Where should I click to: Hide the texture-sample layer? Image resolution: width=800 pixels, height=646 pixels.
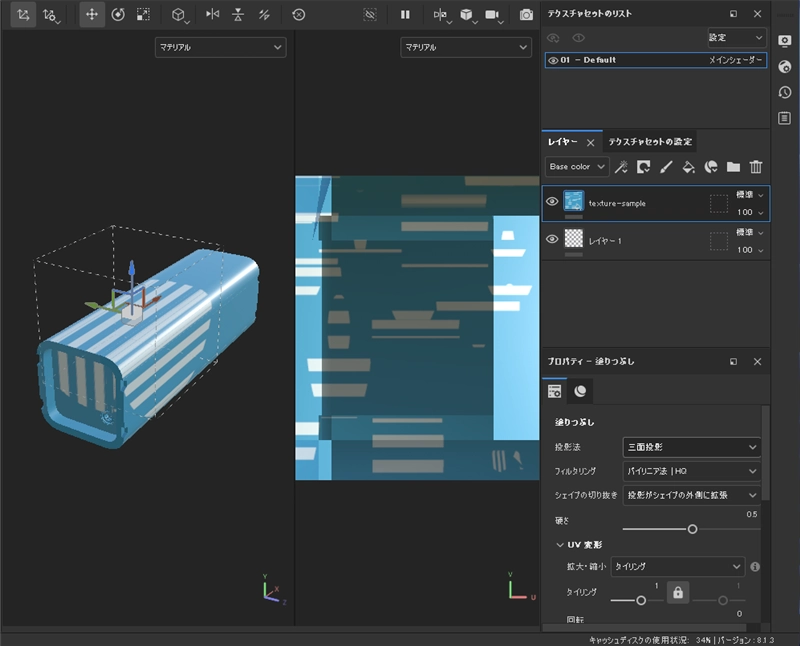coord(552,202)
